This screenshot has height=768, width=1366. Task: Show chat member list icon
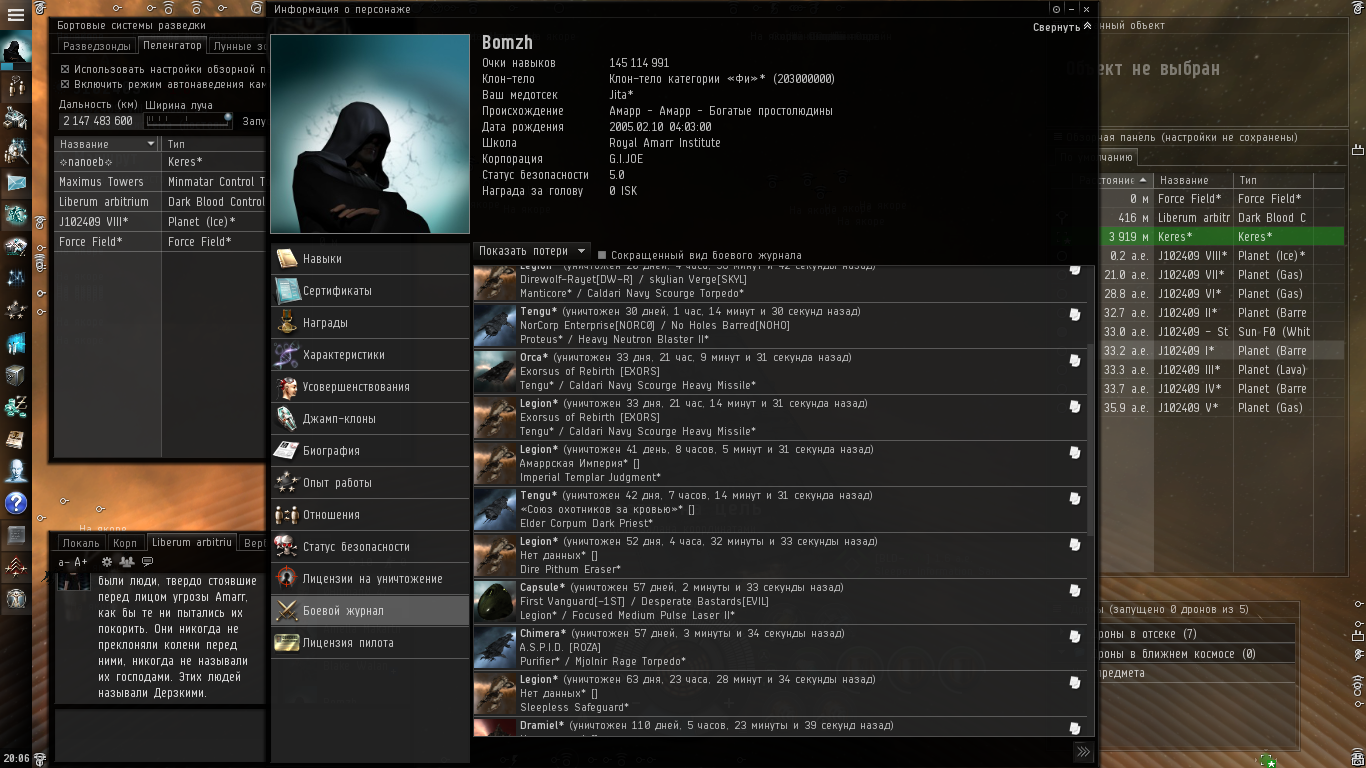point(127,562)
